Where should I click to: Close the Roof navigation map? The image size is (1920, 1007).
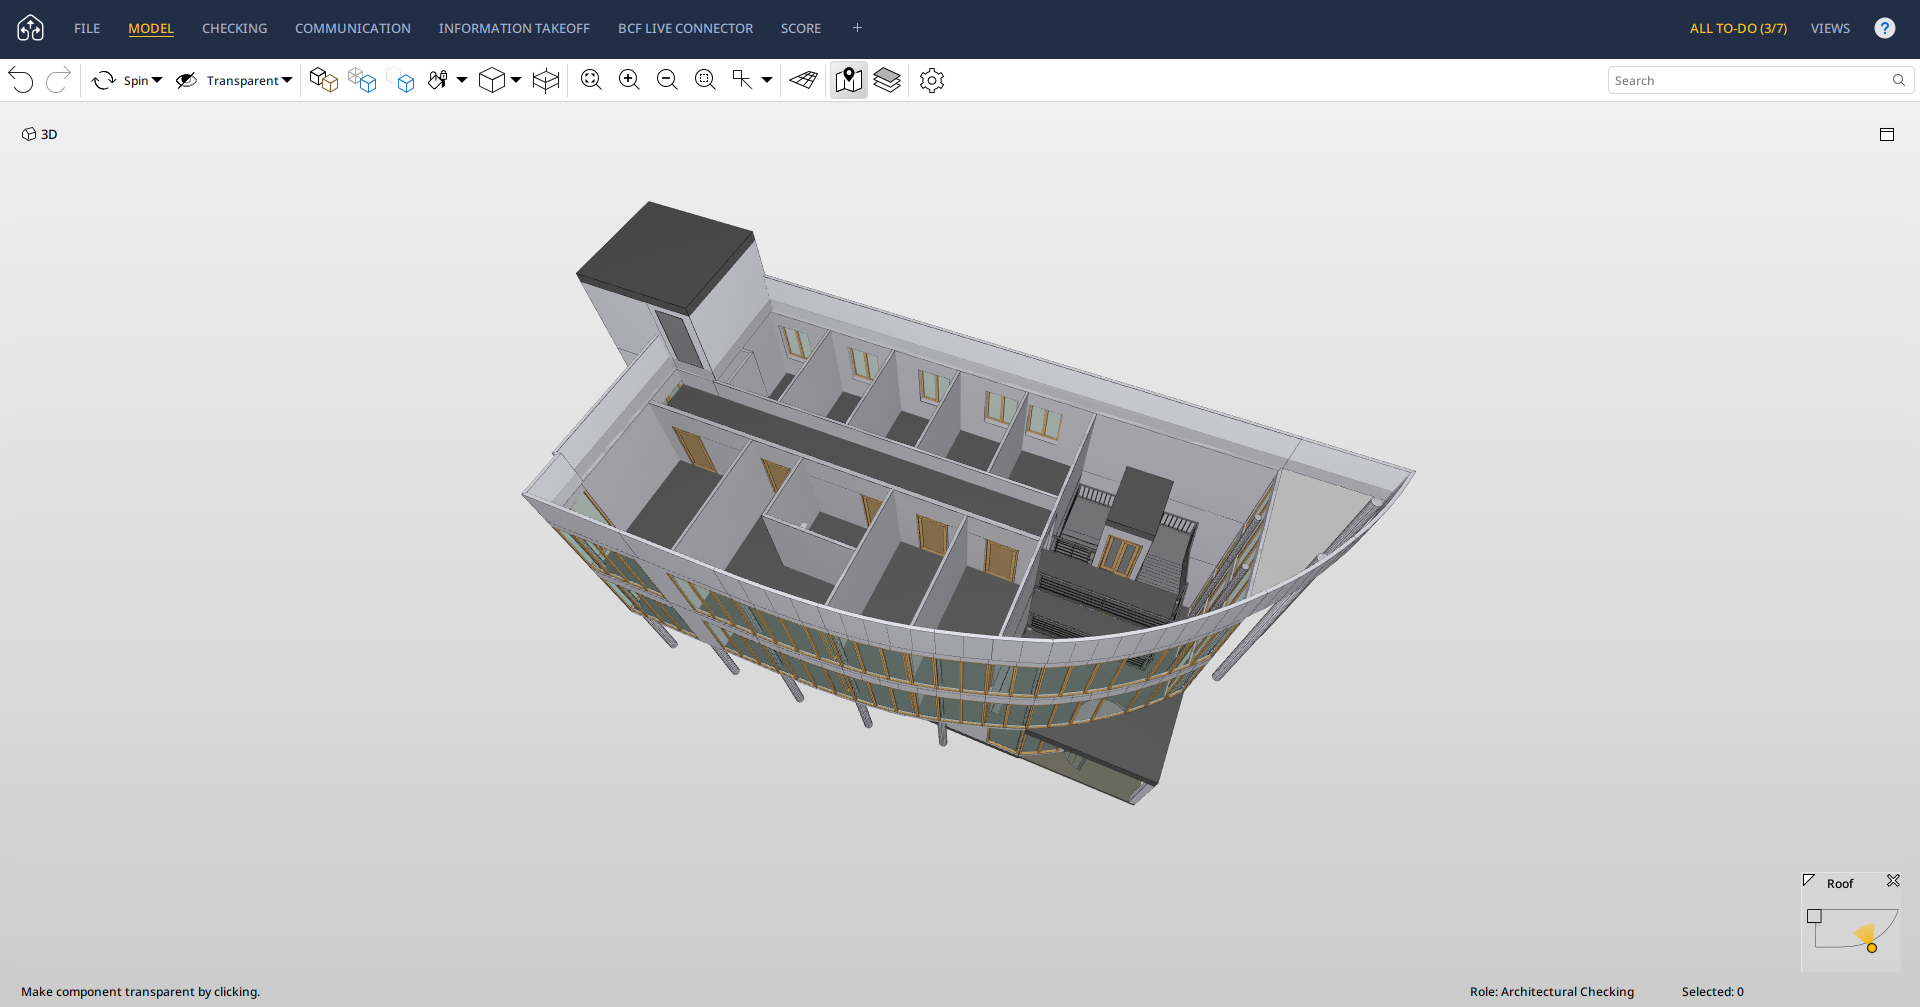click(x=1893, y=881)
